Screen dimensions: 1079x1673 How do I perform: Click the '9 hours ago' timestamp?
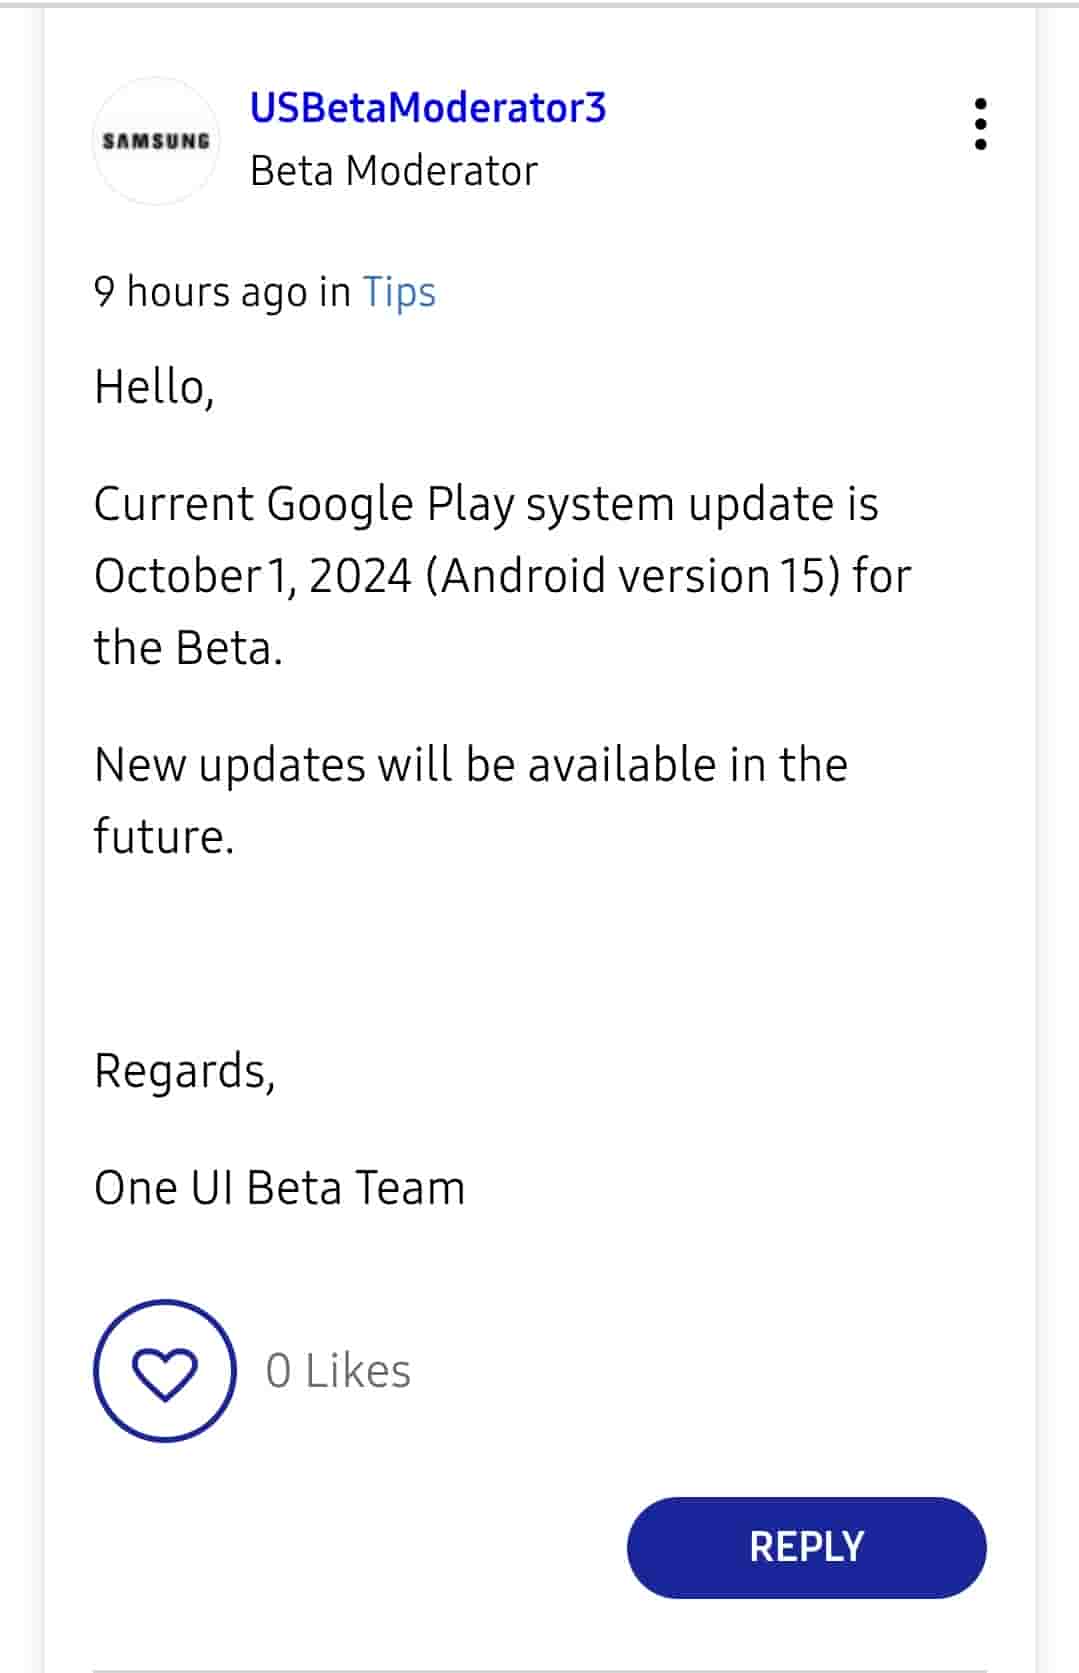201,292
